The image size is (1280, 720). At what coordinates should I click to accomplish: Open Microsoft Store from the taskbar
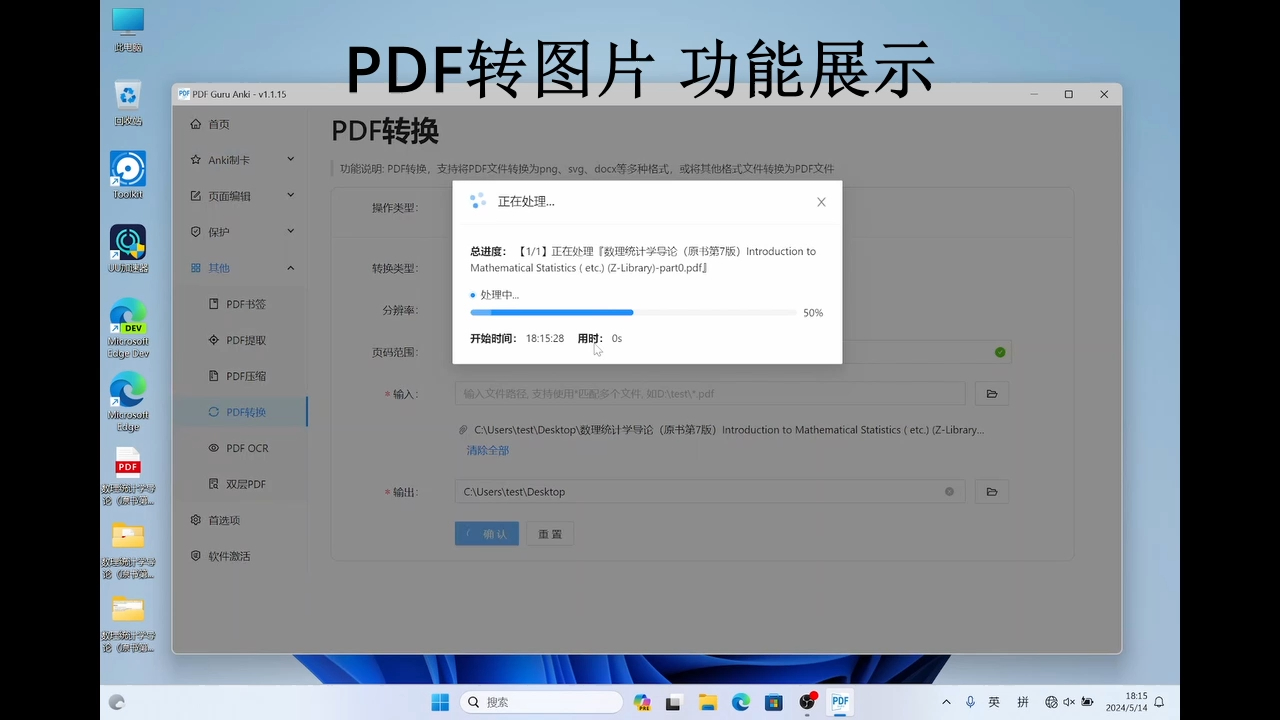click(774, 702)
